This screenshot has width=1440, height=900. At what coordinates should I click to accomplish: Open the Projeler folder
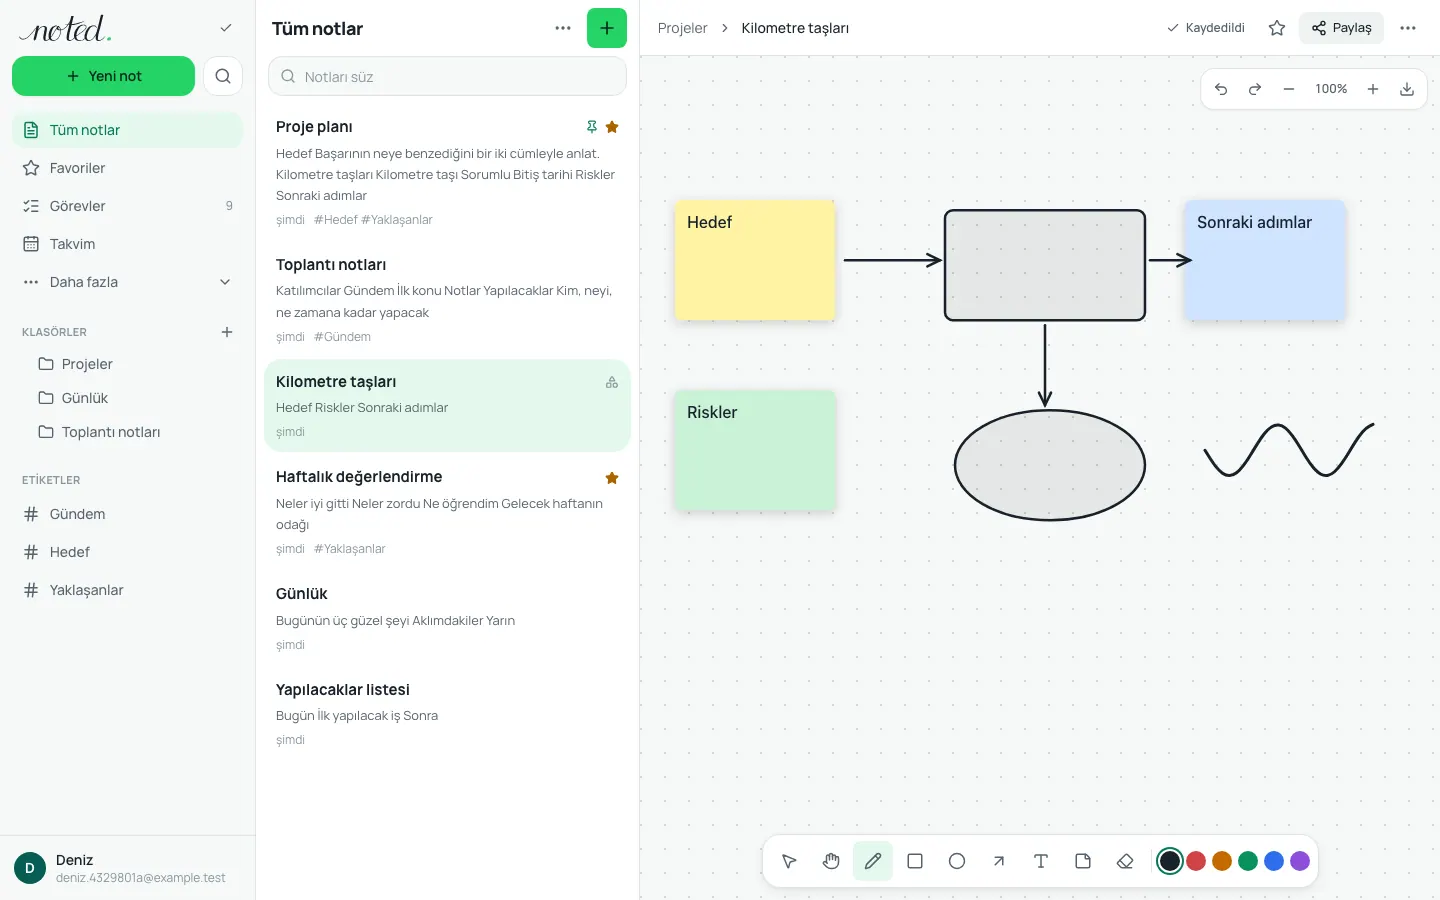point(127,364)
